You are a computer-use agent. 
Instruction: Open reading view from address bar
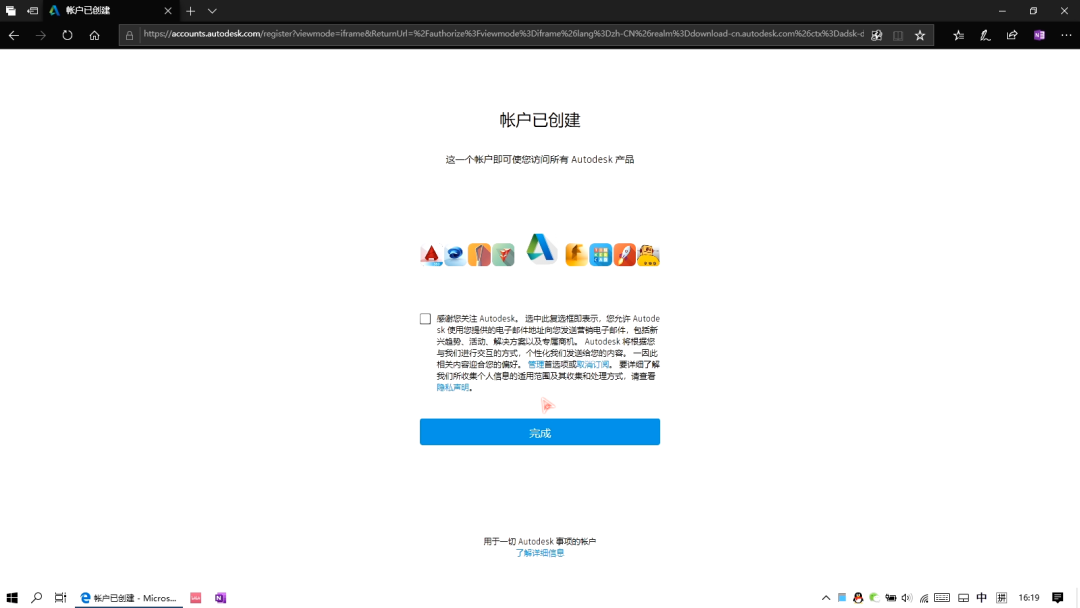click(x=897, y=35)
